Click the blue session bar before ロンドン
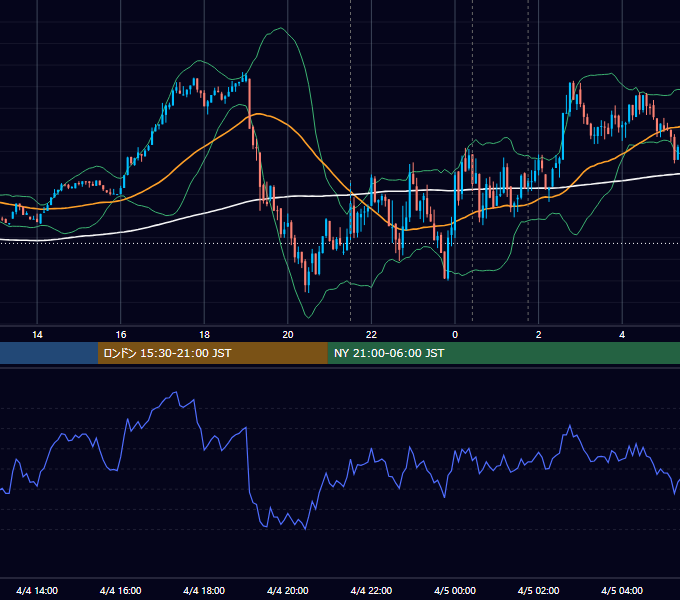Viewport: 680px width, 600px height. [x=49, y=353]
